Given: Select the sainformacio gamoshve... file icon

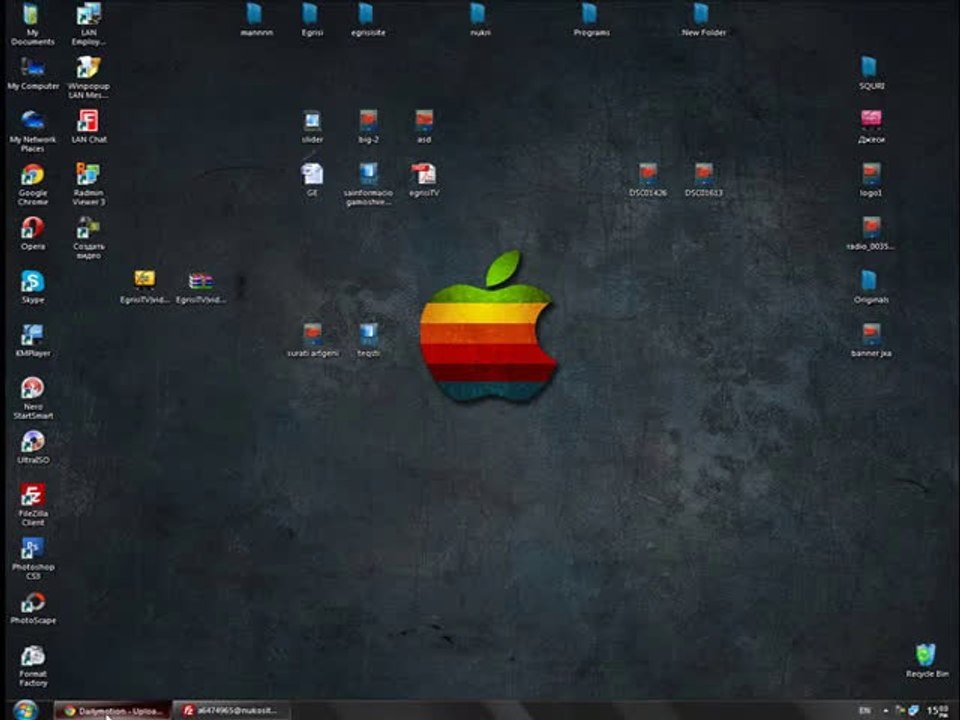Looking at the screenshot, I should coord(368,184).
